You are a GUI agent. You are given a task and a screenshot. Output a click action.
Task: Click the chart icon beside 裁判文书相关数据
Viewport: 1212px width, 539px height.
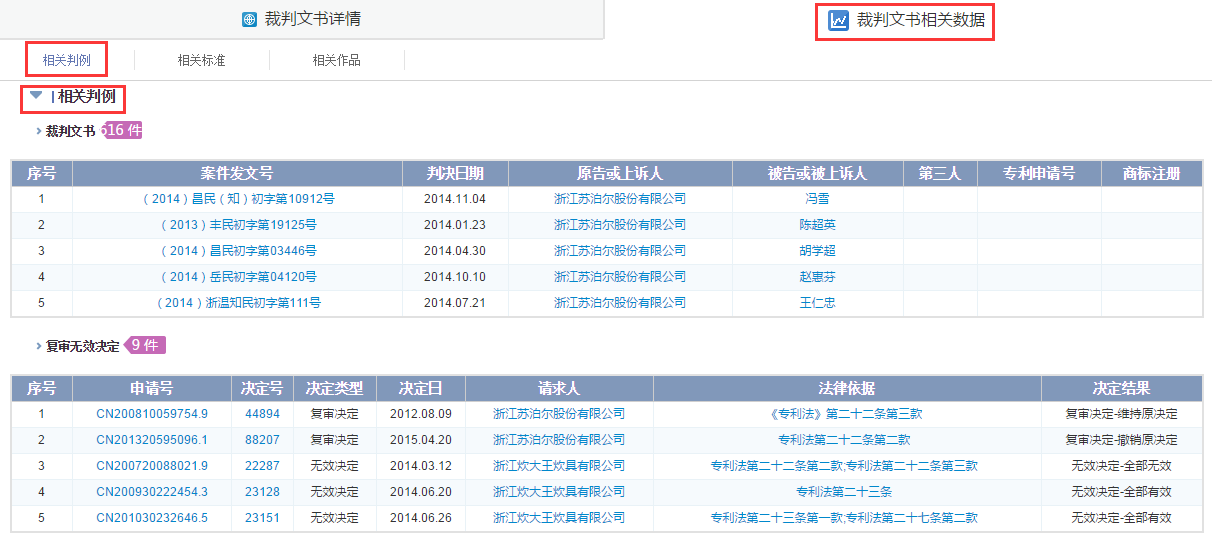pyautogui.click(x=838, y=20)
